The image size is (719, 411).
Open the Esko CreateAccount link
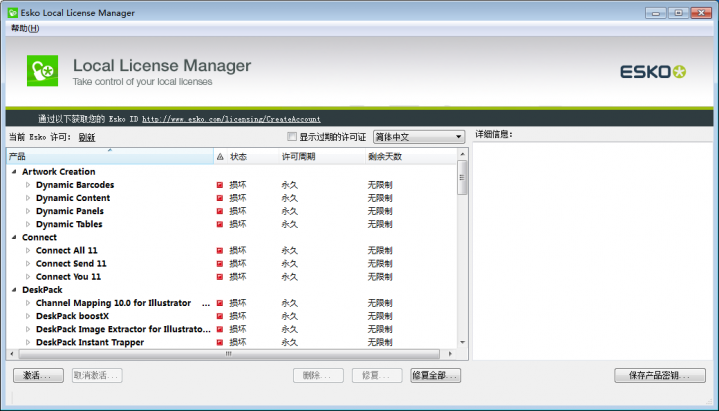pos(231,118)
